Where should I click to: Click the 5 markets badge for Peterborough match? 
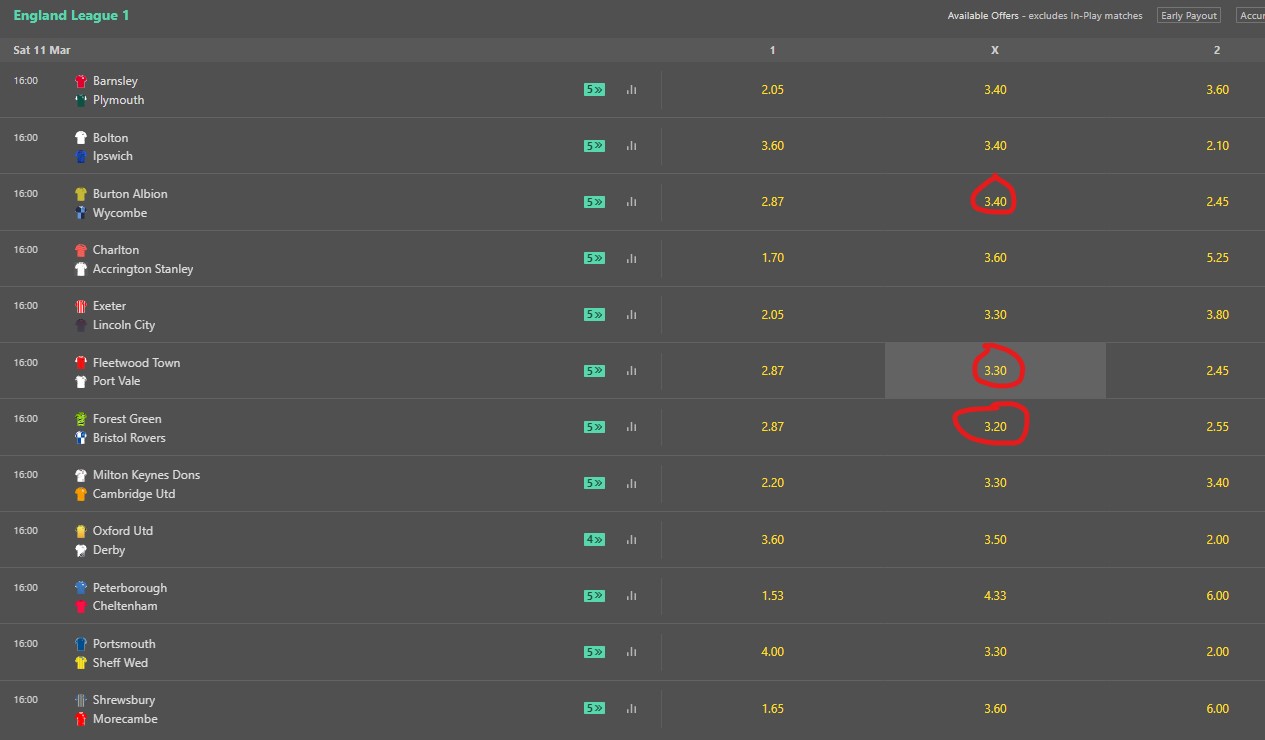594,596
